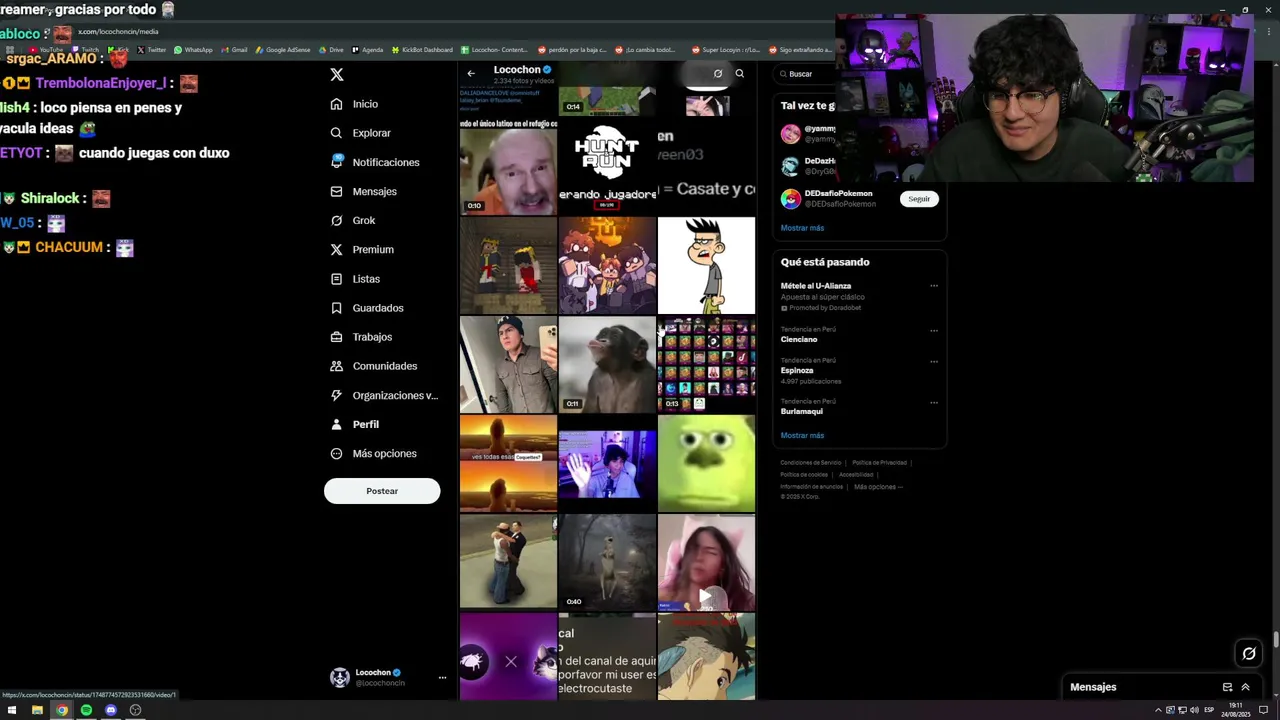Screen dimensions: 1280x720
Task: Open Política de Privacidad link
Action: coord(880,463)
